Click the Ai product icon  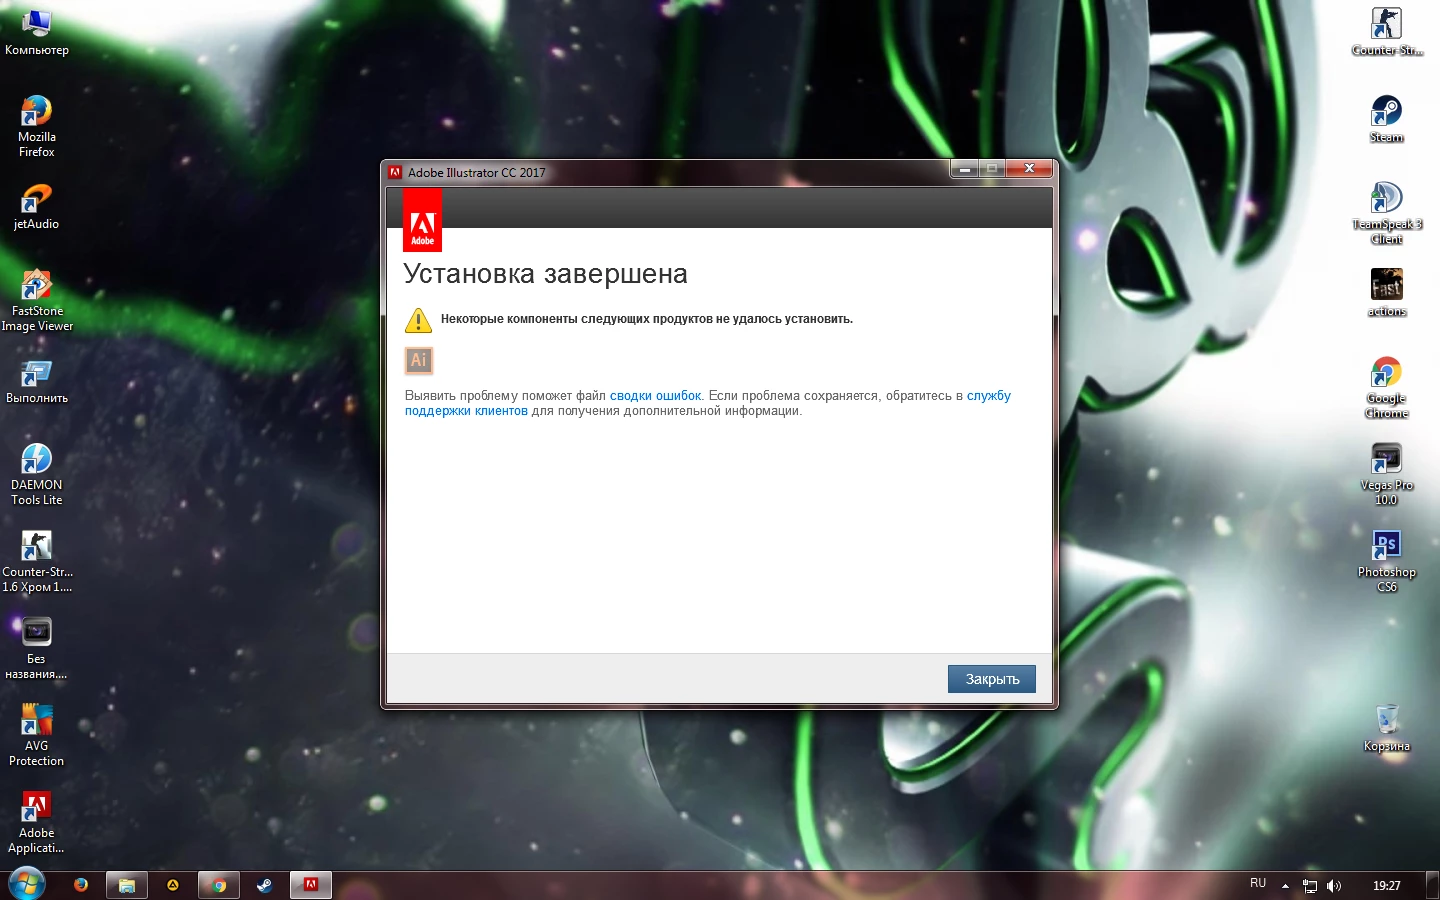tap(419, 360)
